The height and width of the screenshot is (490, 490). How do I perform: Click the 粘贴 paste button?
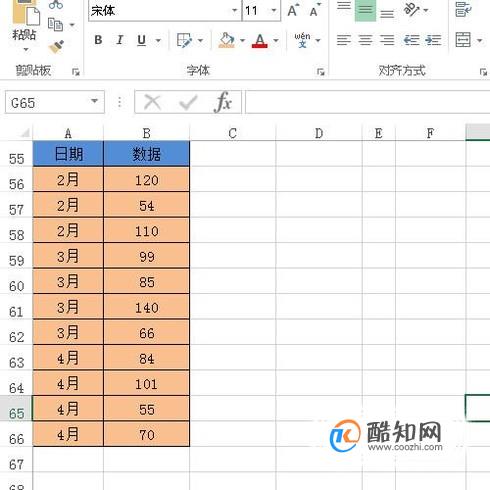[24, 27]
